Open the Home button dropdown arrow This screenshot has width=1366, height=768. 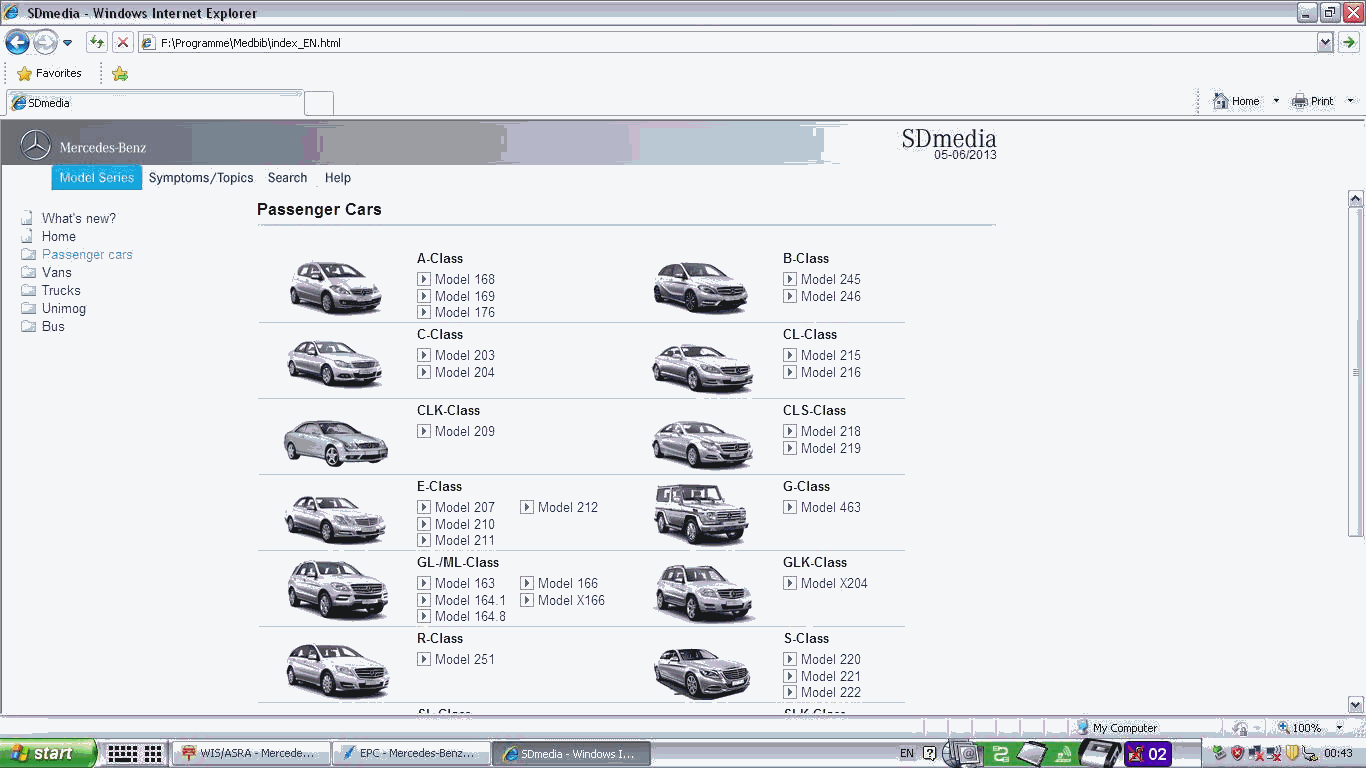click(1276, 101)
